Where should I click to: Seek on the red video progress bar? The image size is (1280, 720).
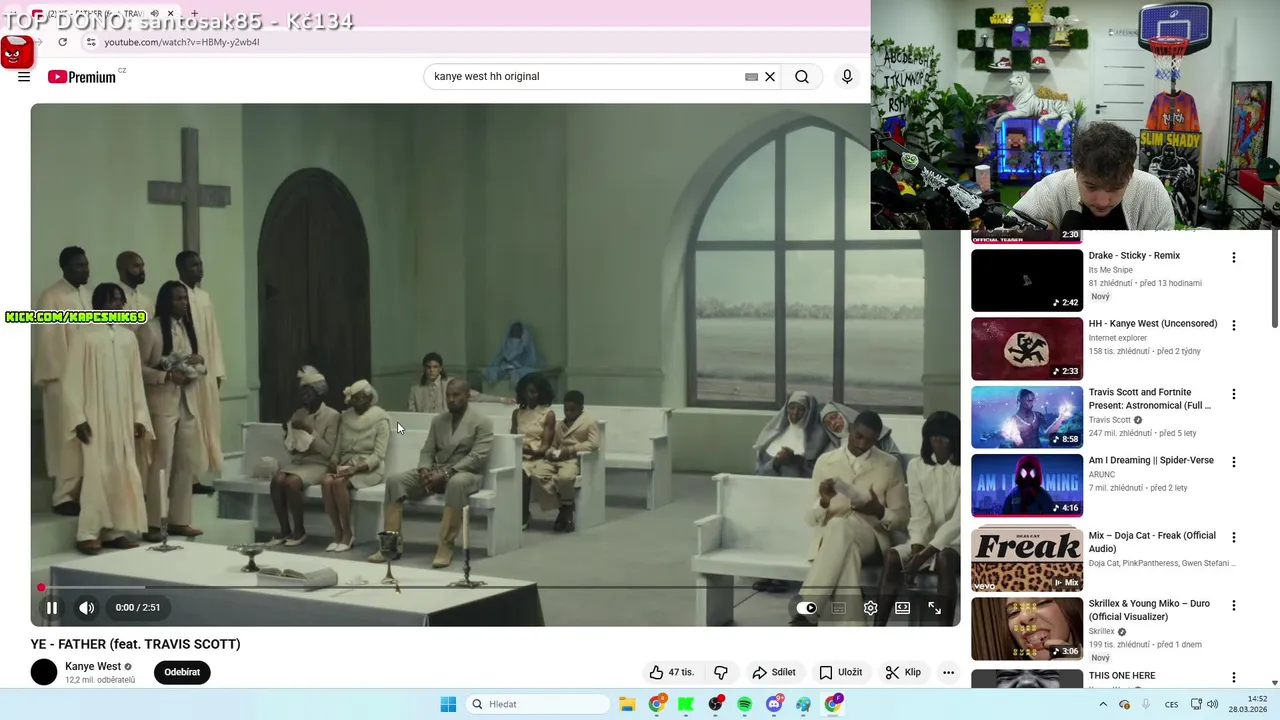495,587
